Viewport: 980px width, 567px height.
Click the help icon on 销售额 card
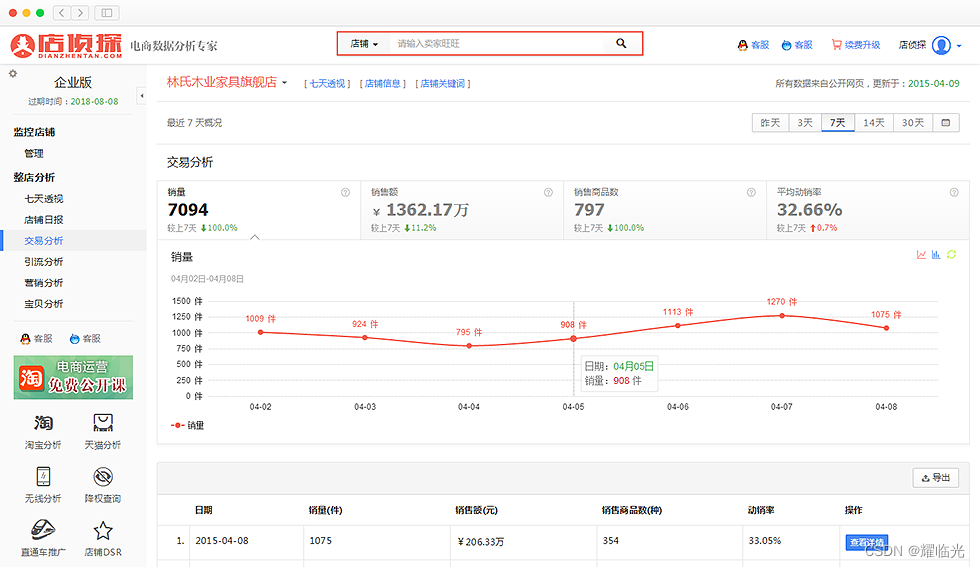point(548,193)
